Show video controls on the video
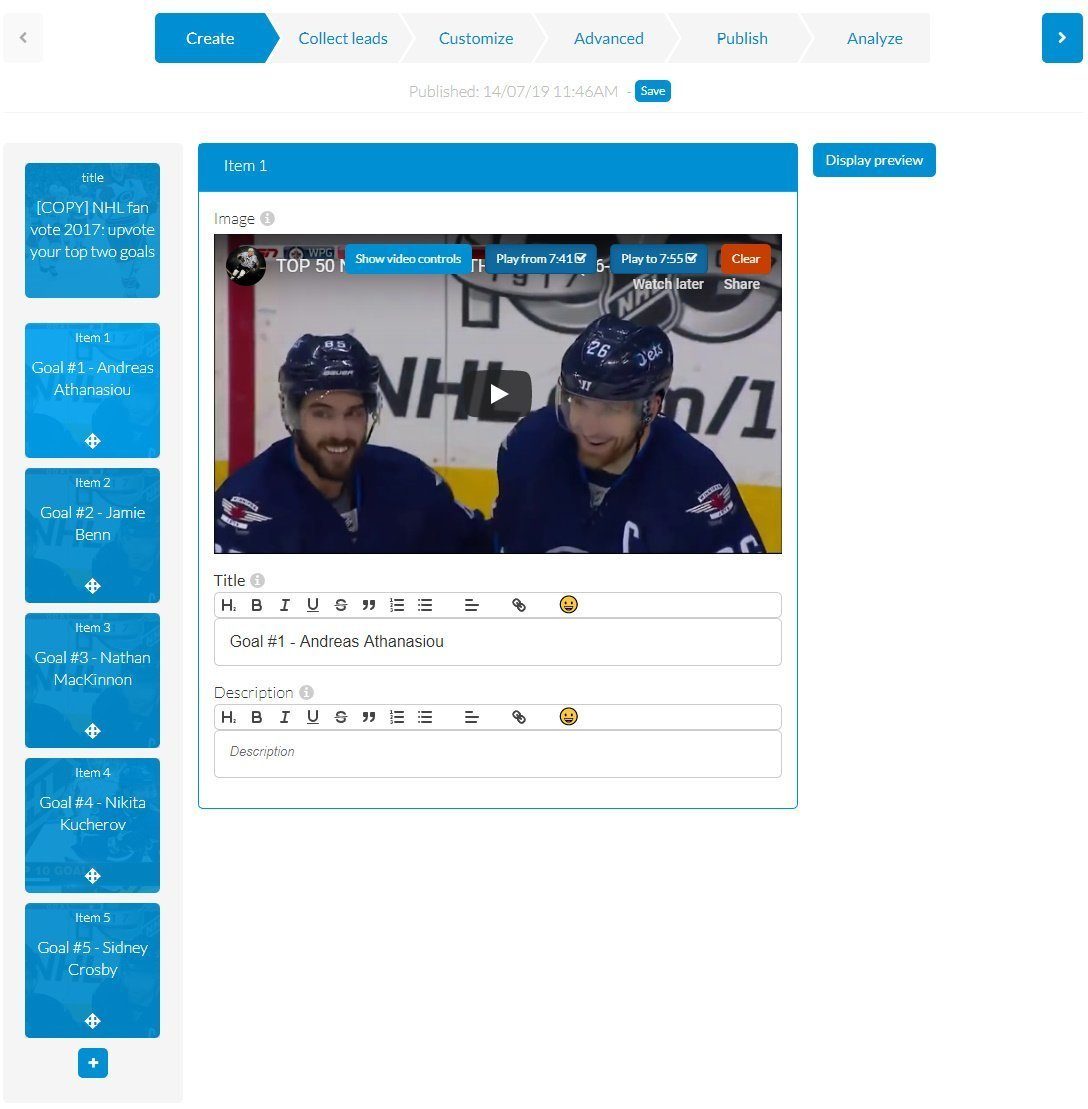The image size is (1088, 1109). coord(408,259)
